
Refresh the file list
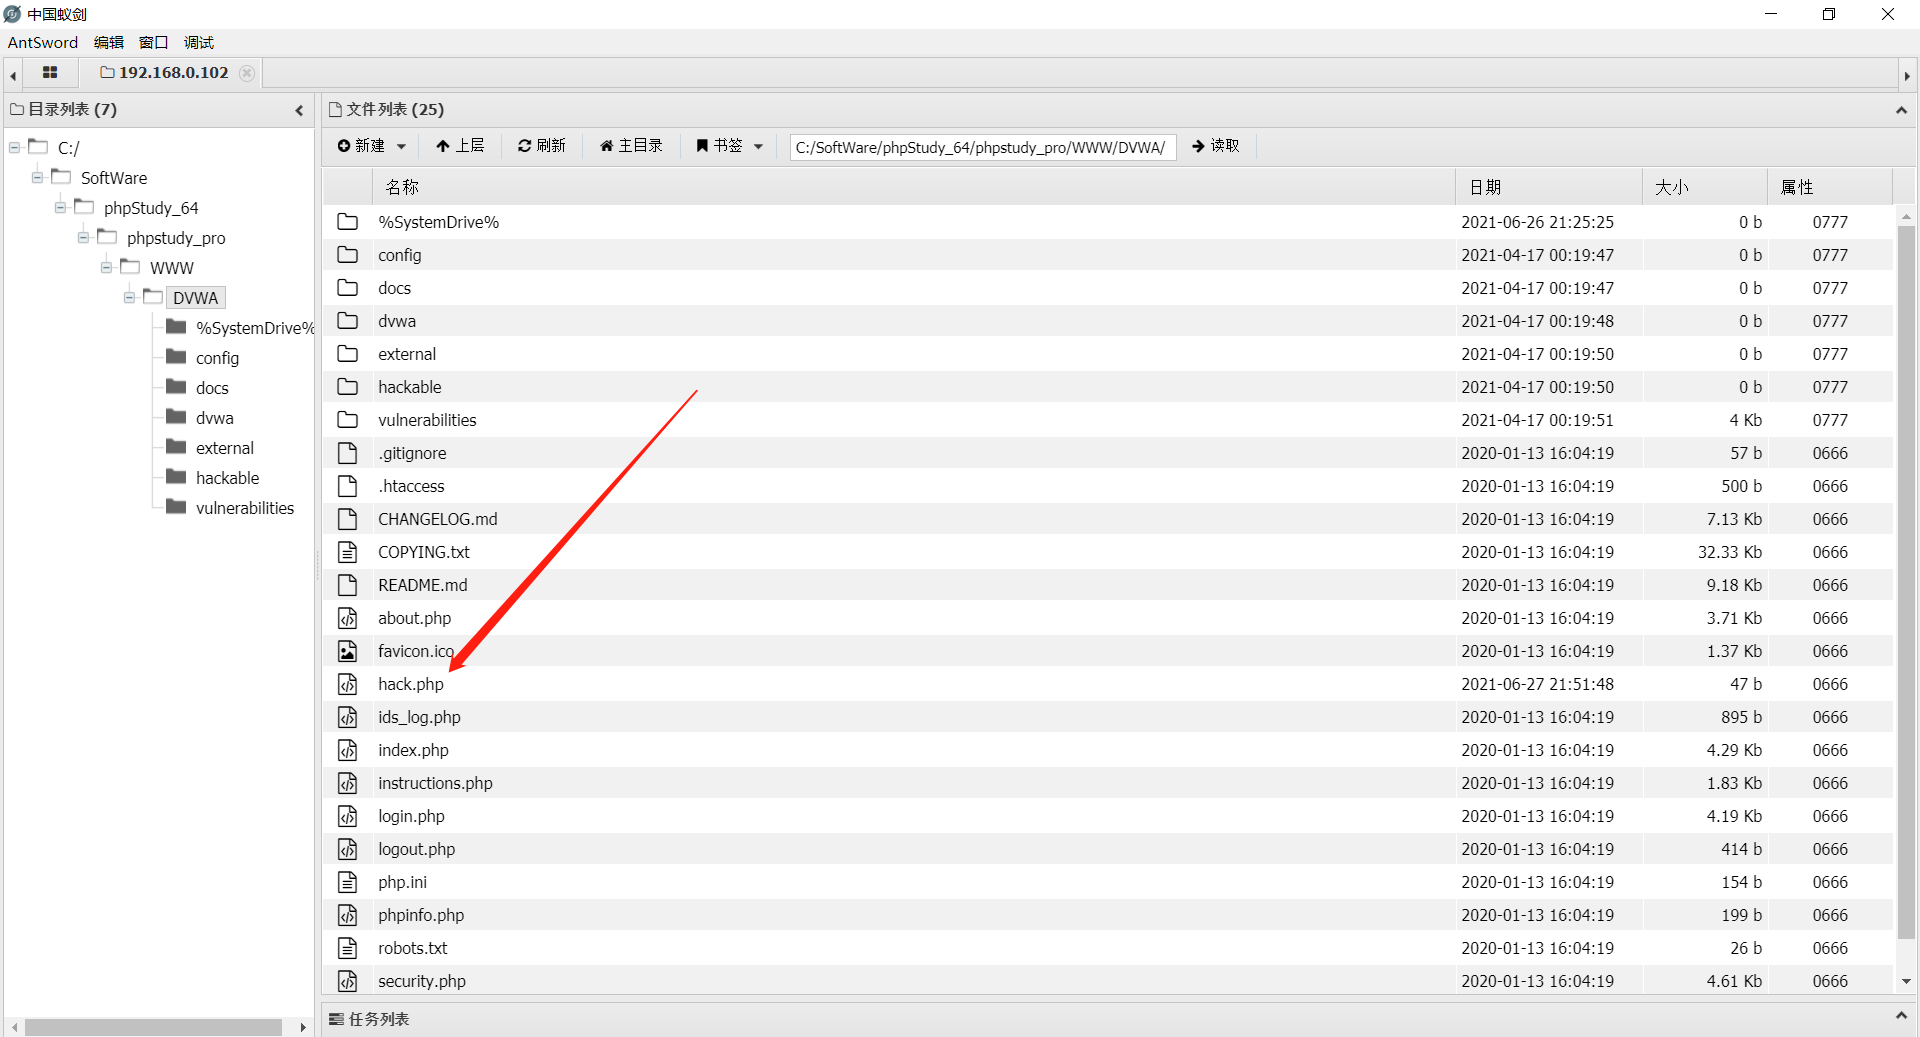541,146
